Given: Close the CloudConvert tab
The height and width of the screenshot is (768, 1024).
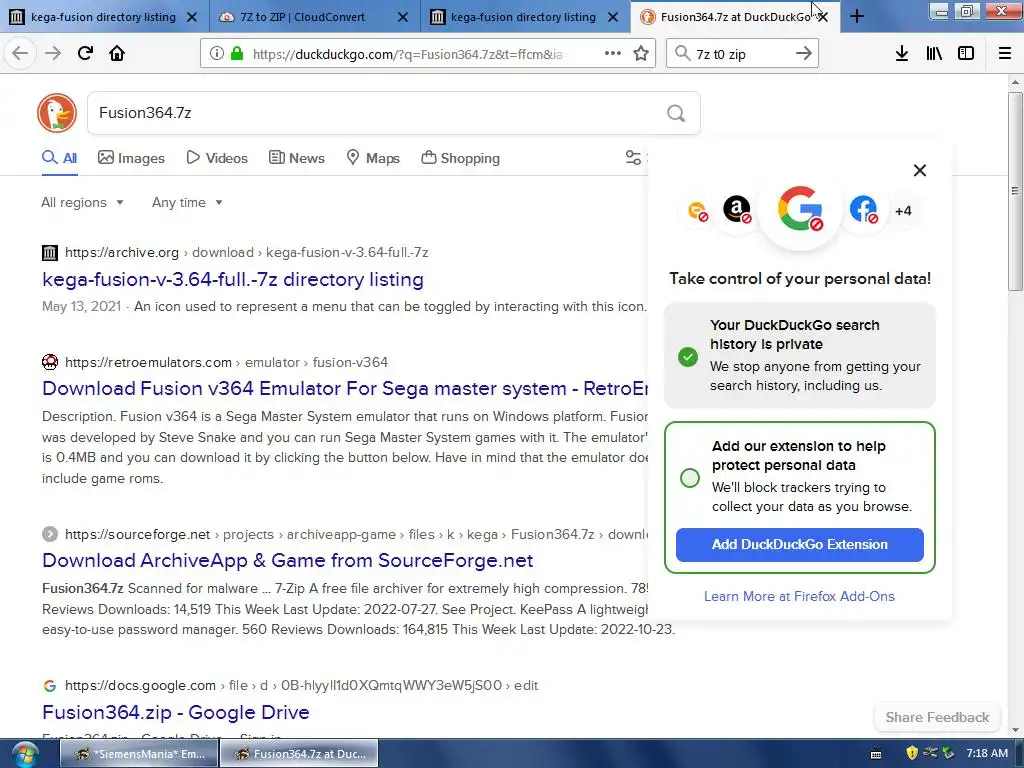Looking at the screenshot, I should point(403,17).
